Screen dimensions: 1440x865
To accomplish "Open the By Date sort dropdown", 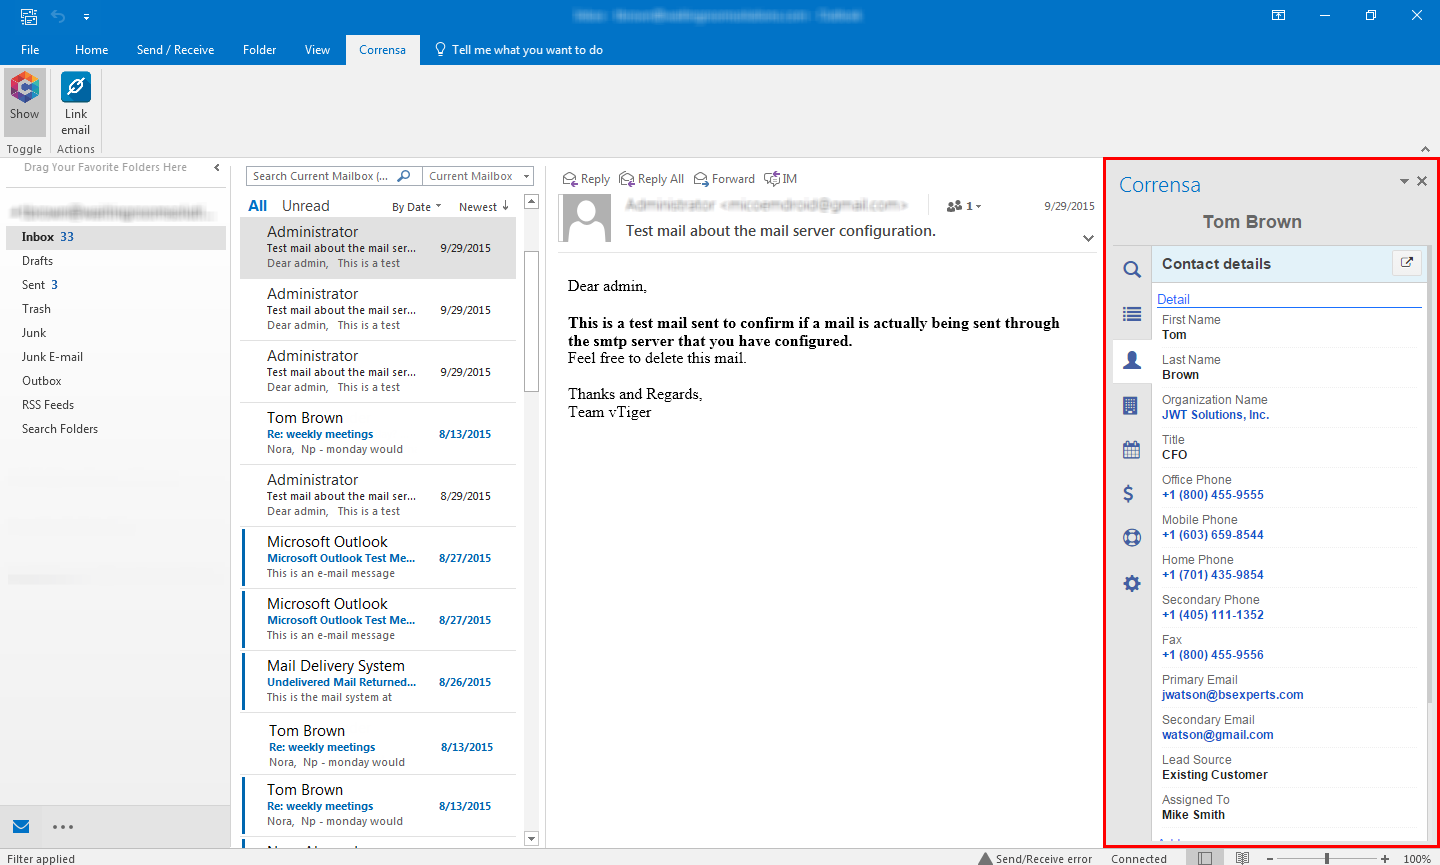I will tap(416, 207).
